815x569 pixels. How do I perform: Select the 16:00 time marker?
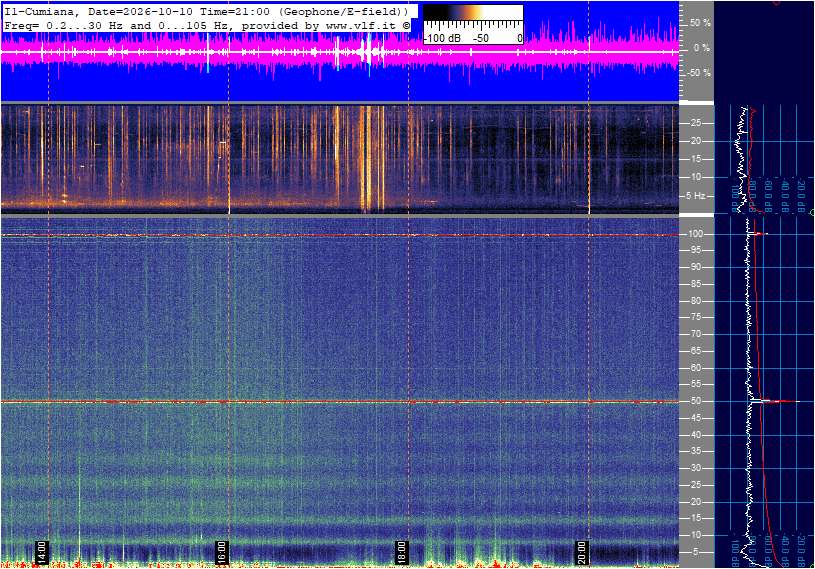(x=221, y=552)
